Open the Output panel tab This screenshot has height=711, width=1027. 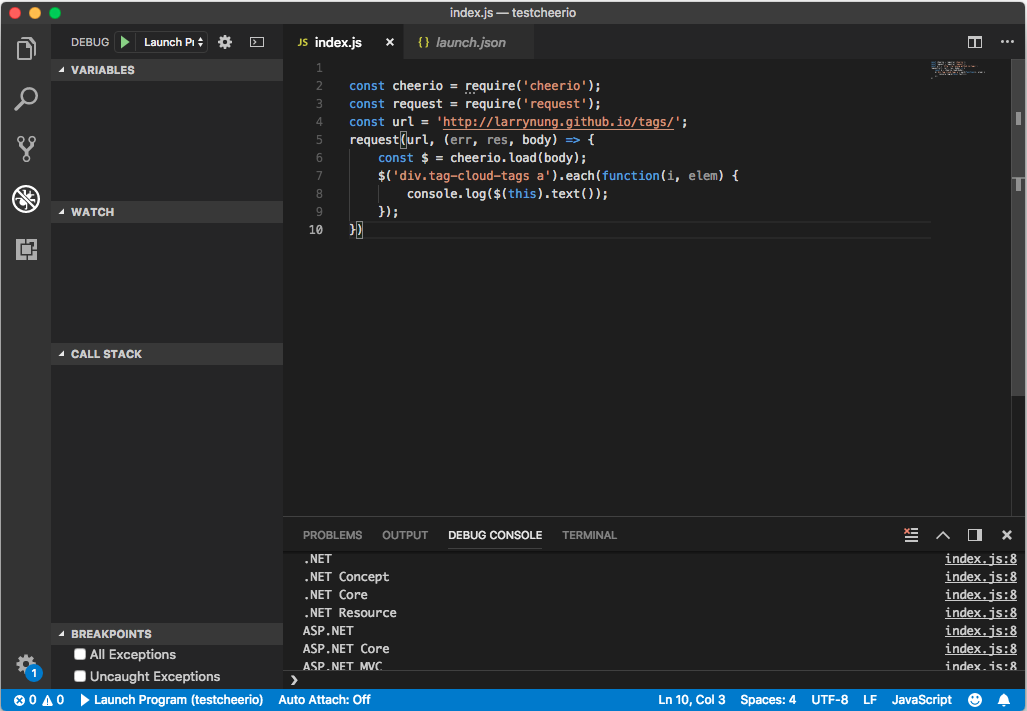pos(405,535)
